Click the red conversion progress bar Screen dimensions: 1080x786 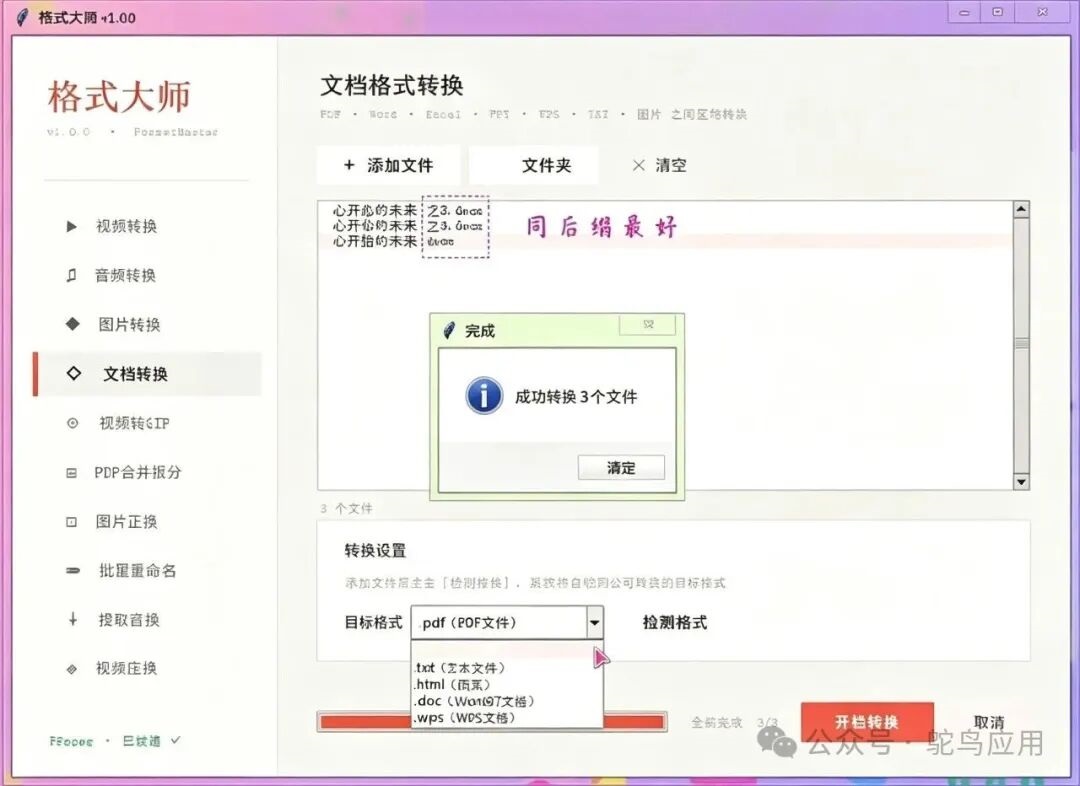pos(492,722)
